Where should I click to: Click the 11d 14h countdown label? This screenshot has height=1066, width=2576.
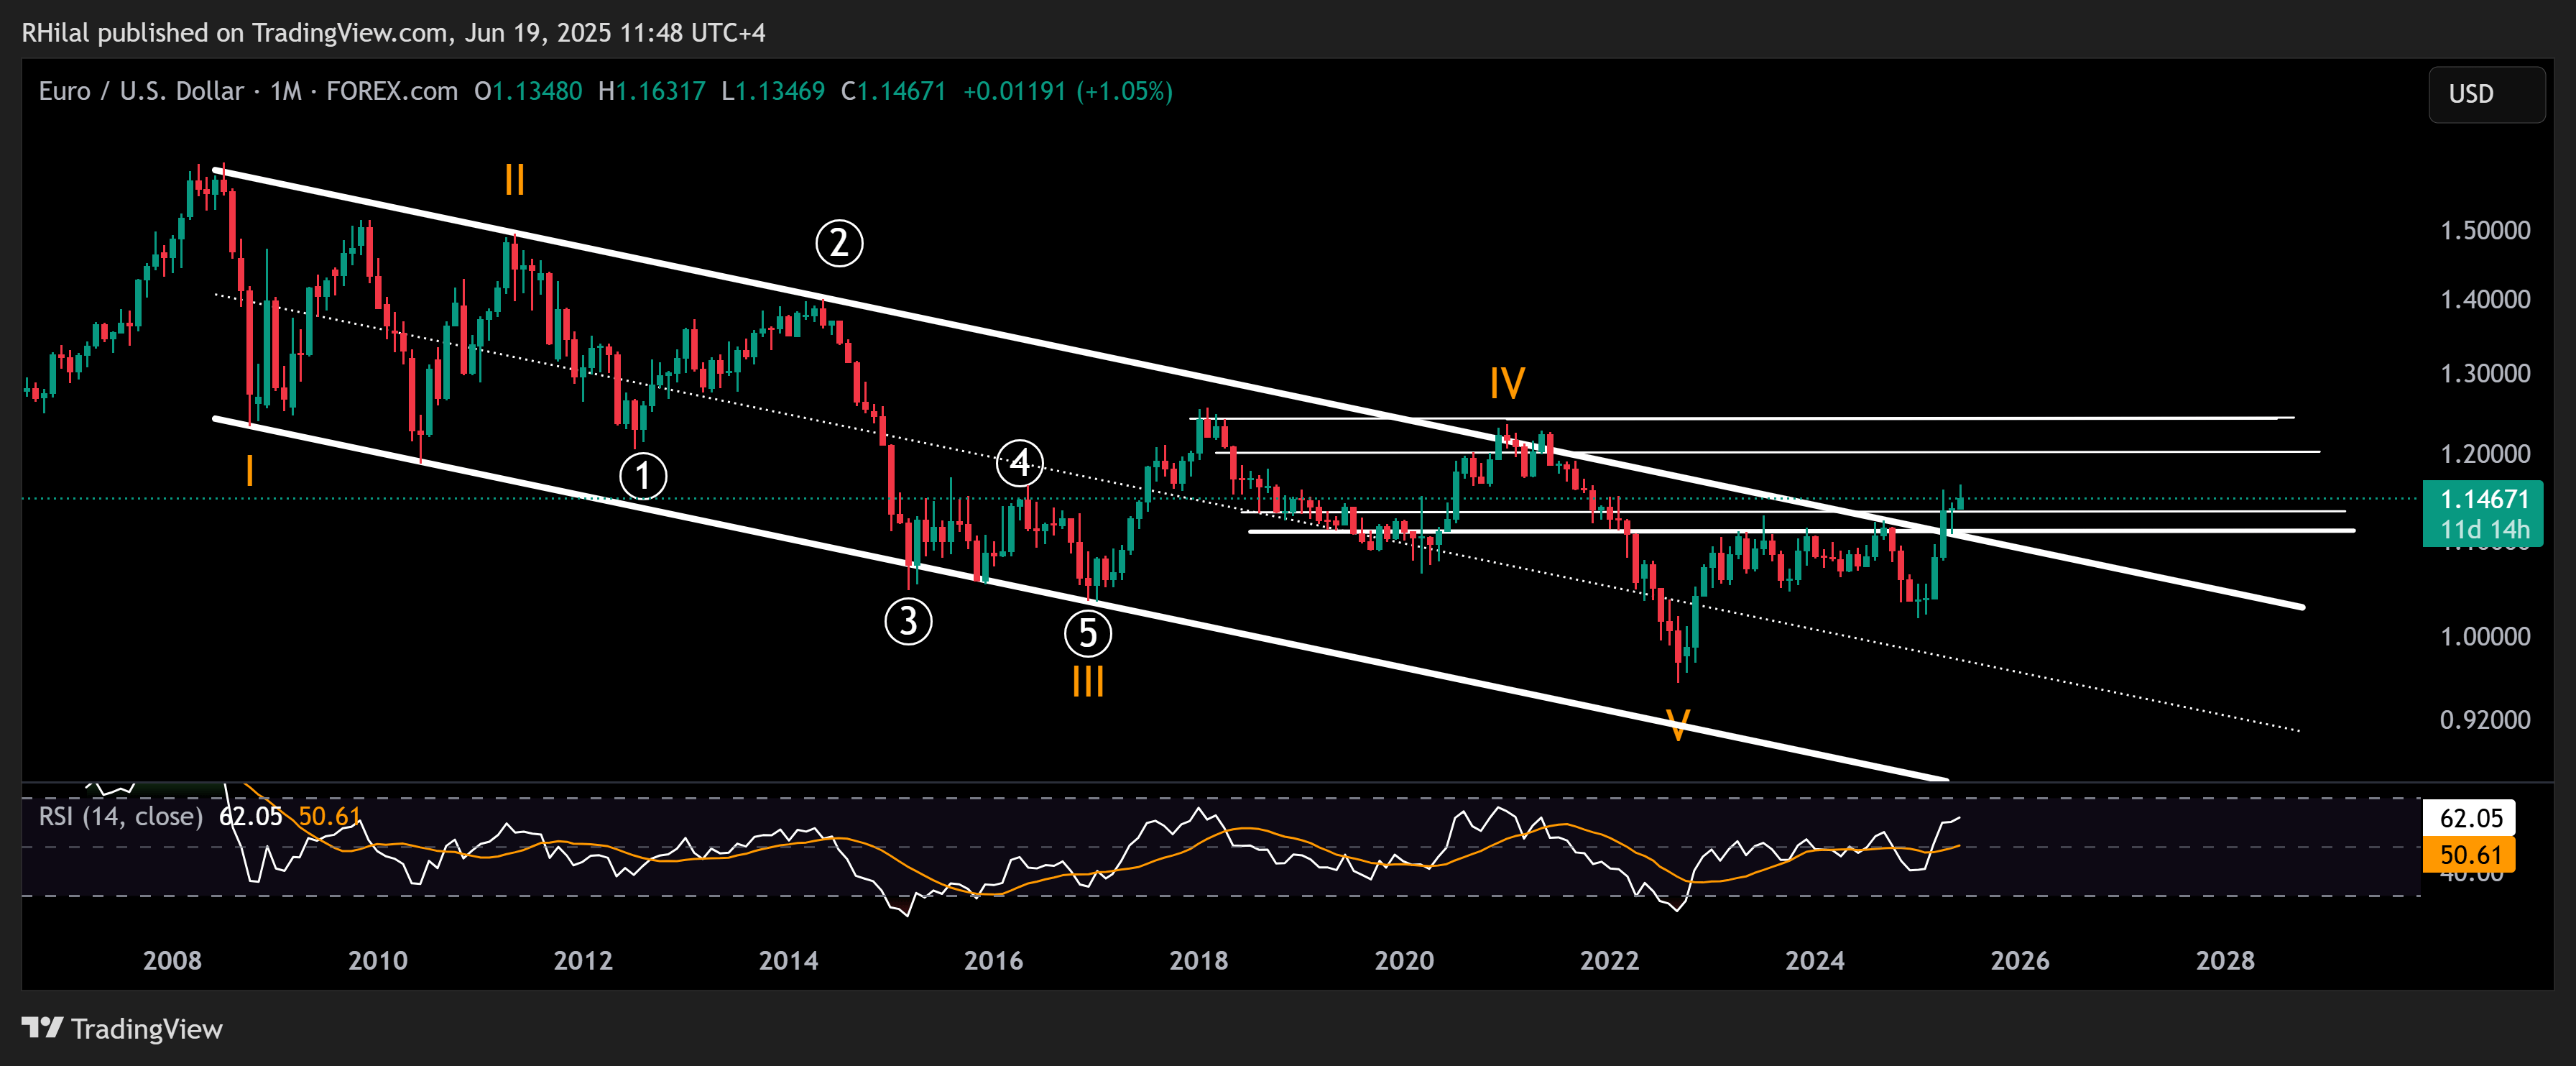2484,530
